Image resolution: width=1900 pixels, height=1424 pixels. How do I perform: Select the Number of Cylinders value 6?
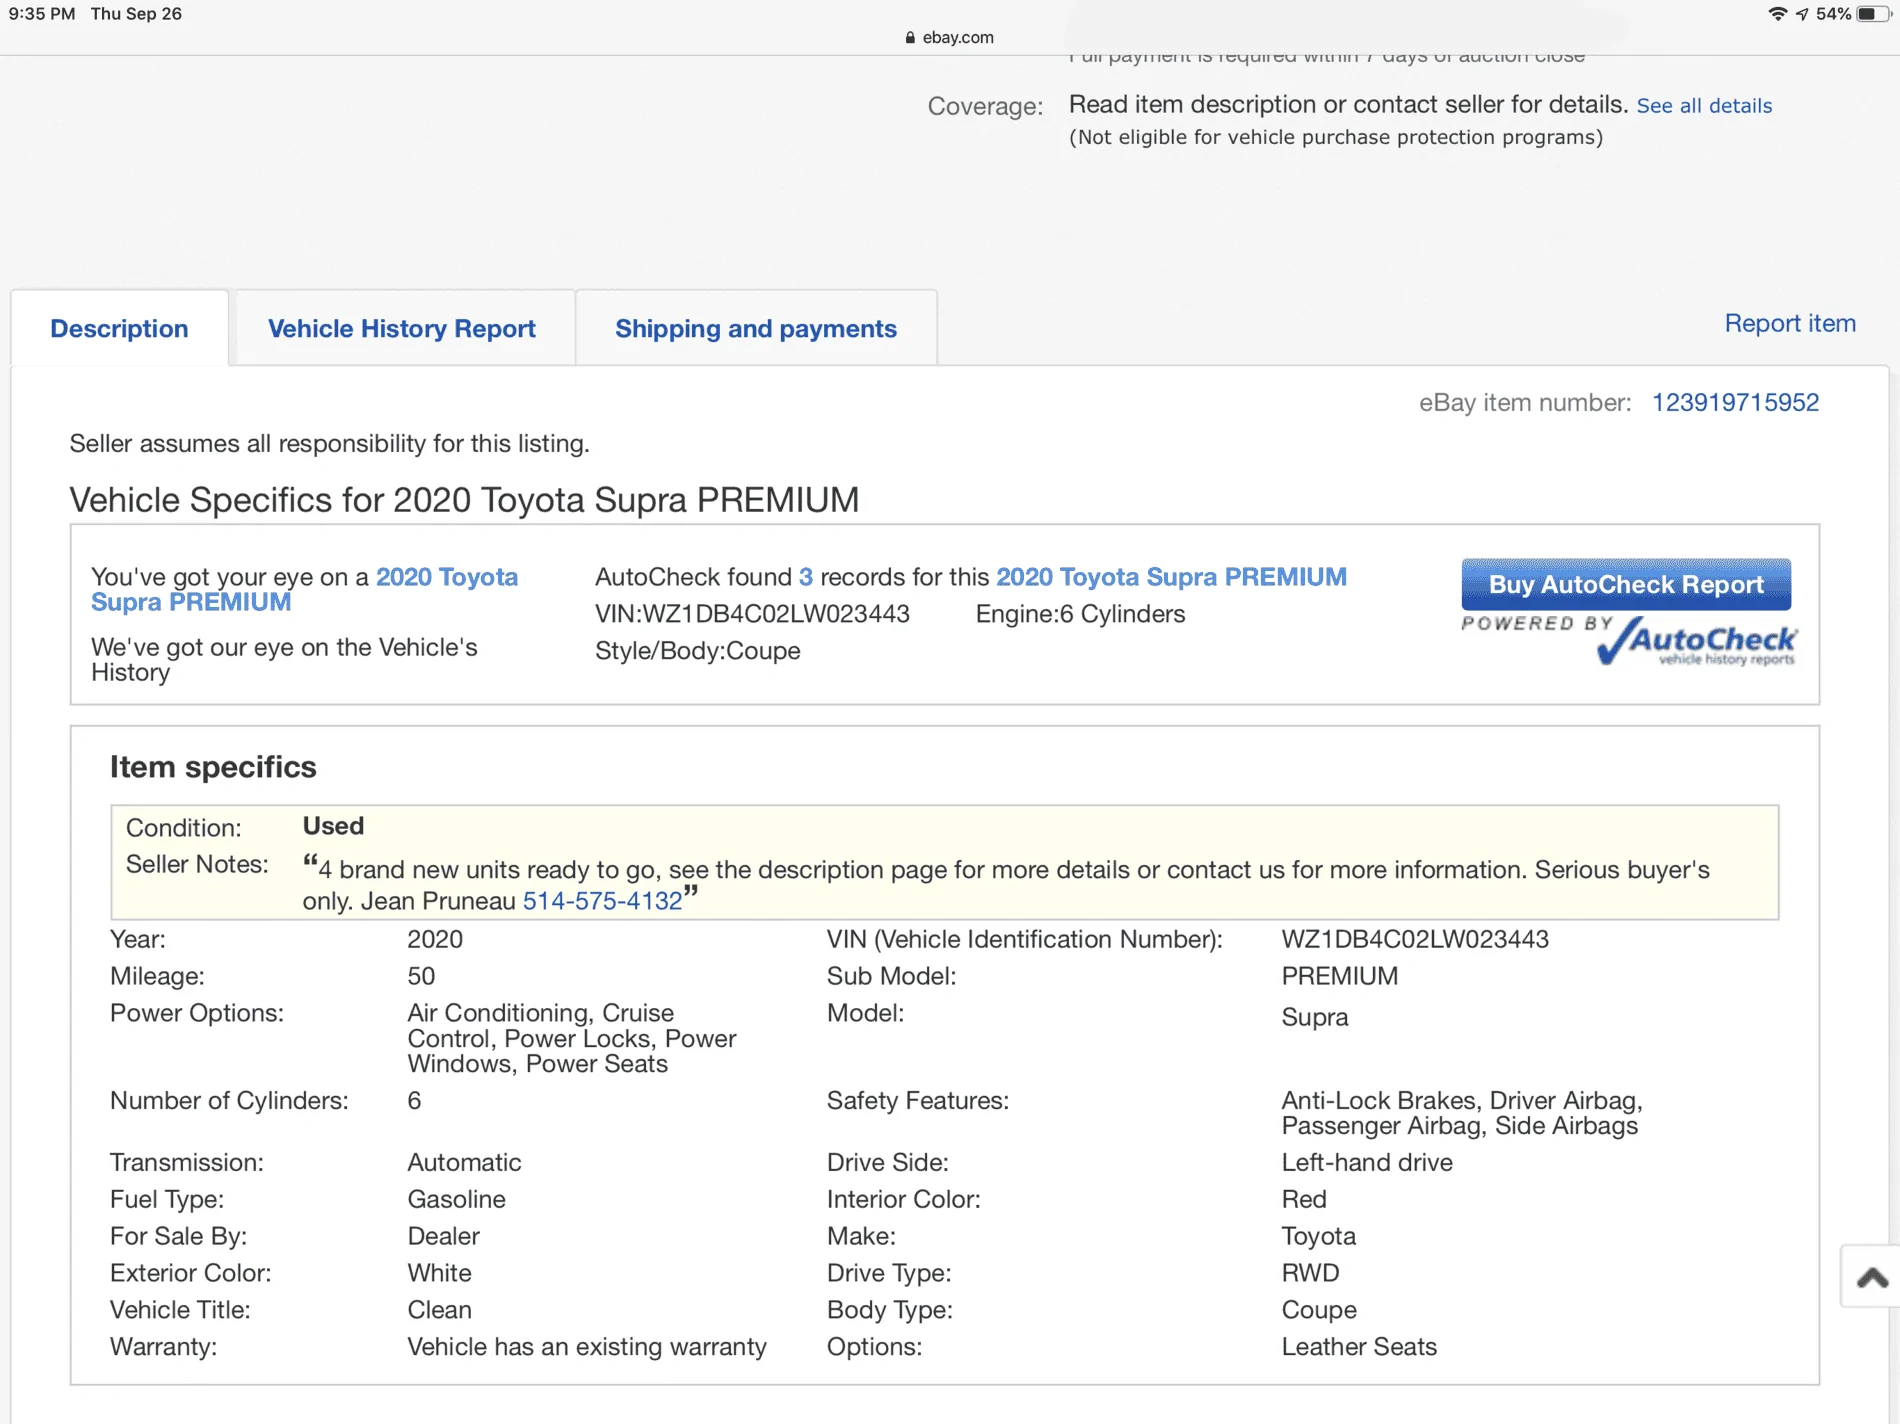coord(414,1100)
